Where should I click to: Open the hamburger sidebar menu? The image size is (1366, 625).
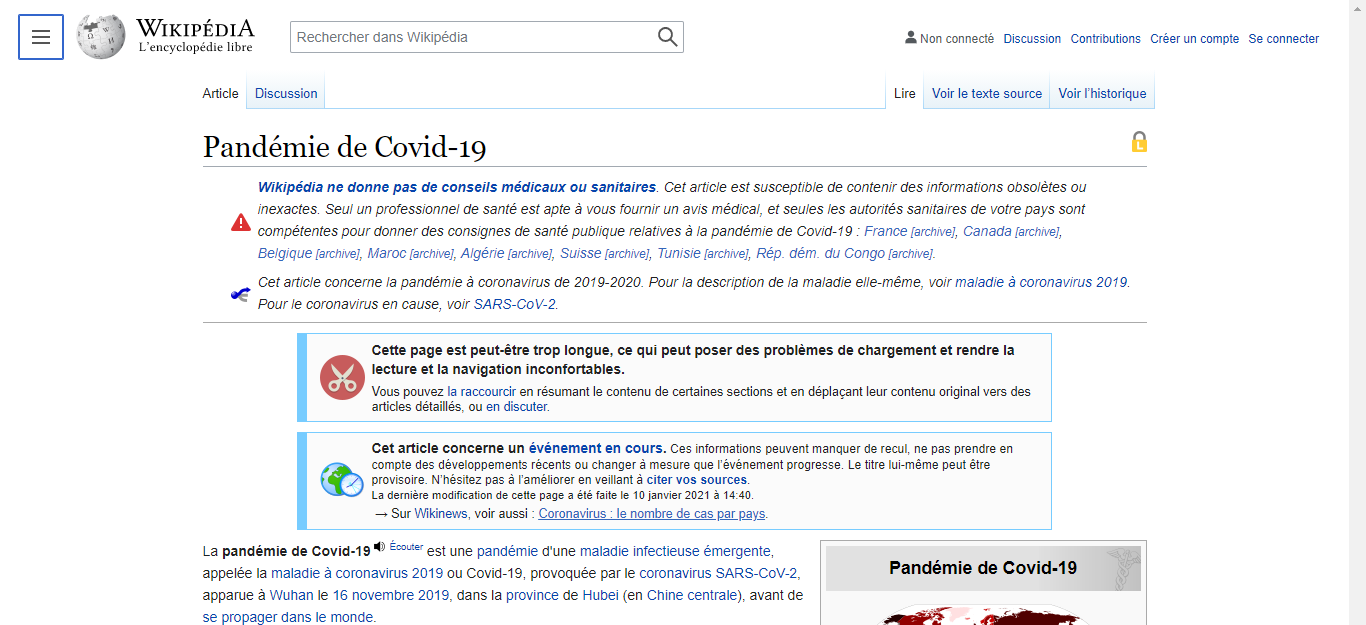[41, 37]
